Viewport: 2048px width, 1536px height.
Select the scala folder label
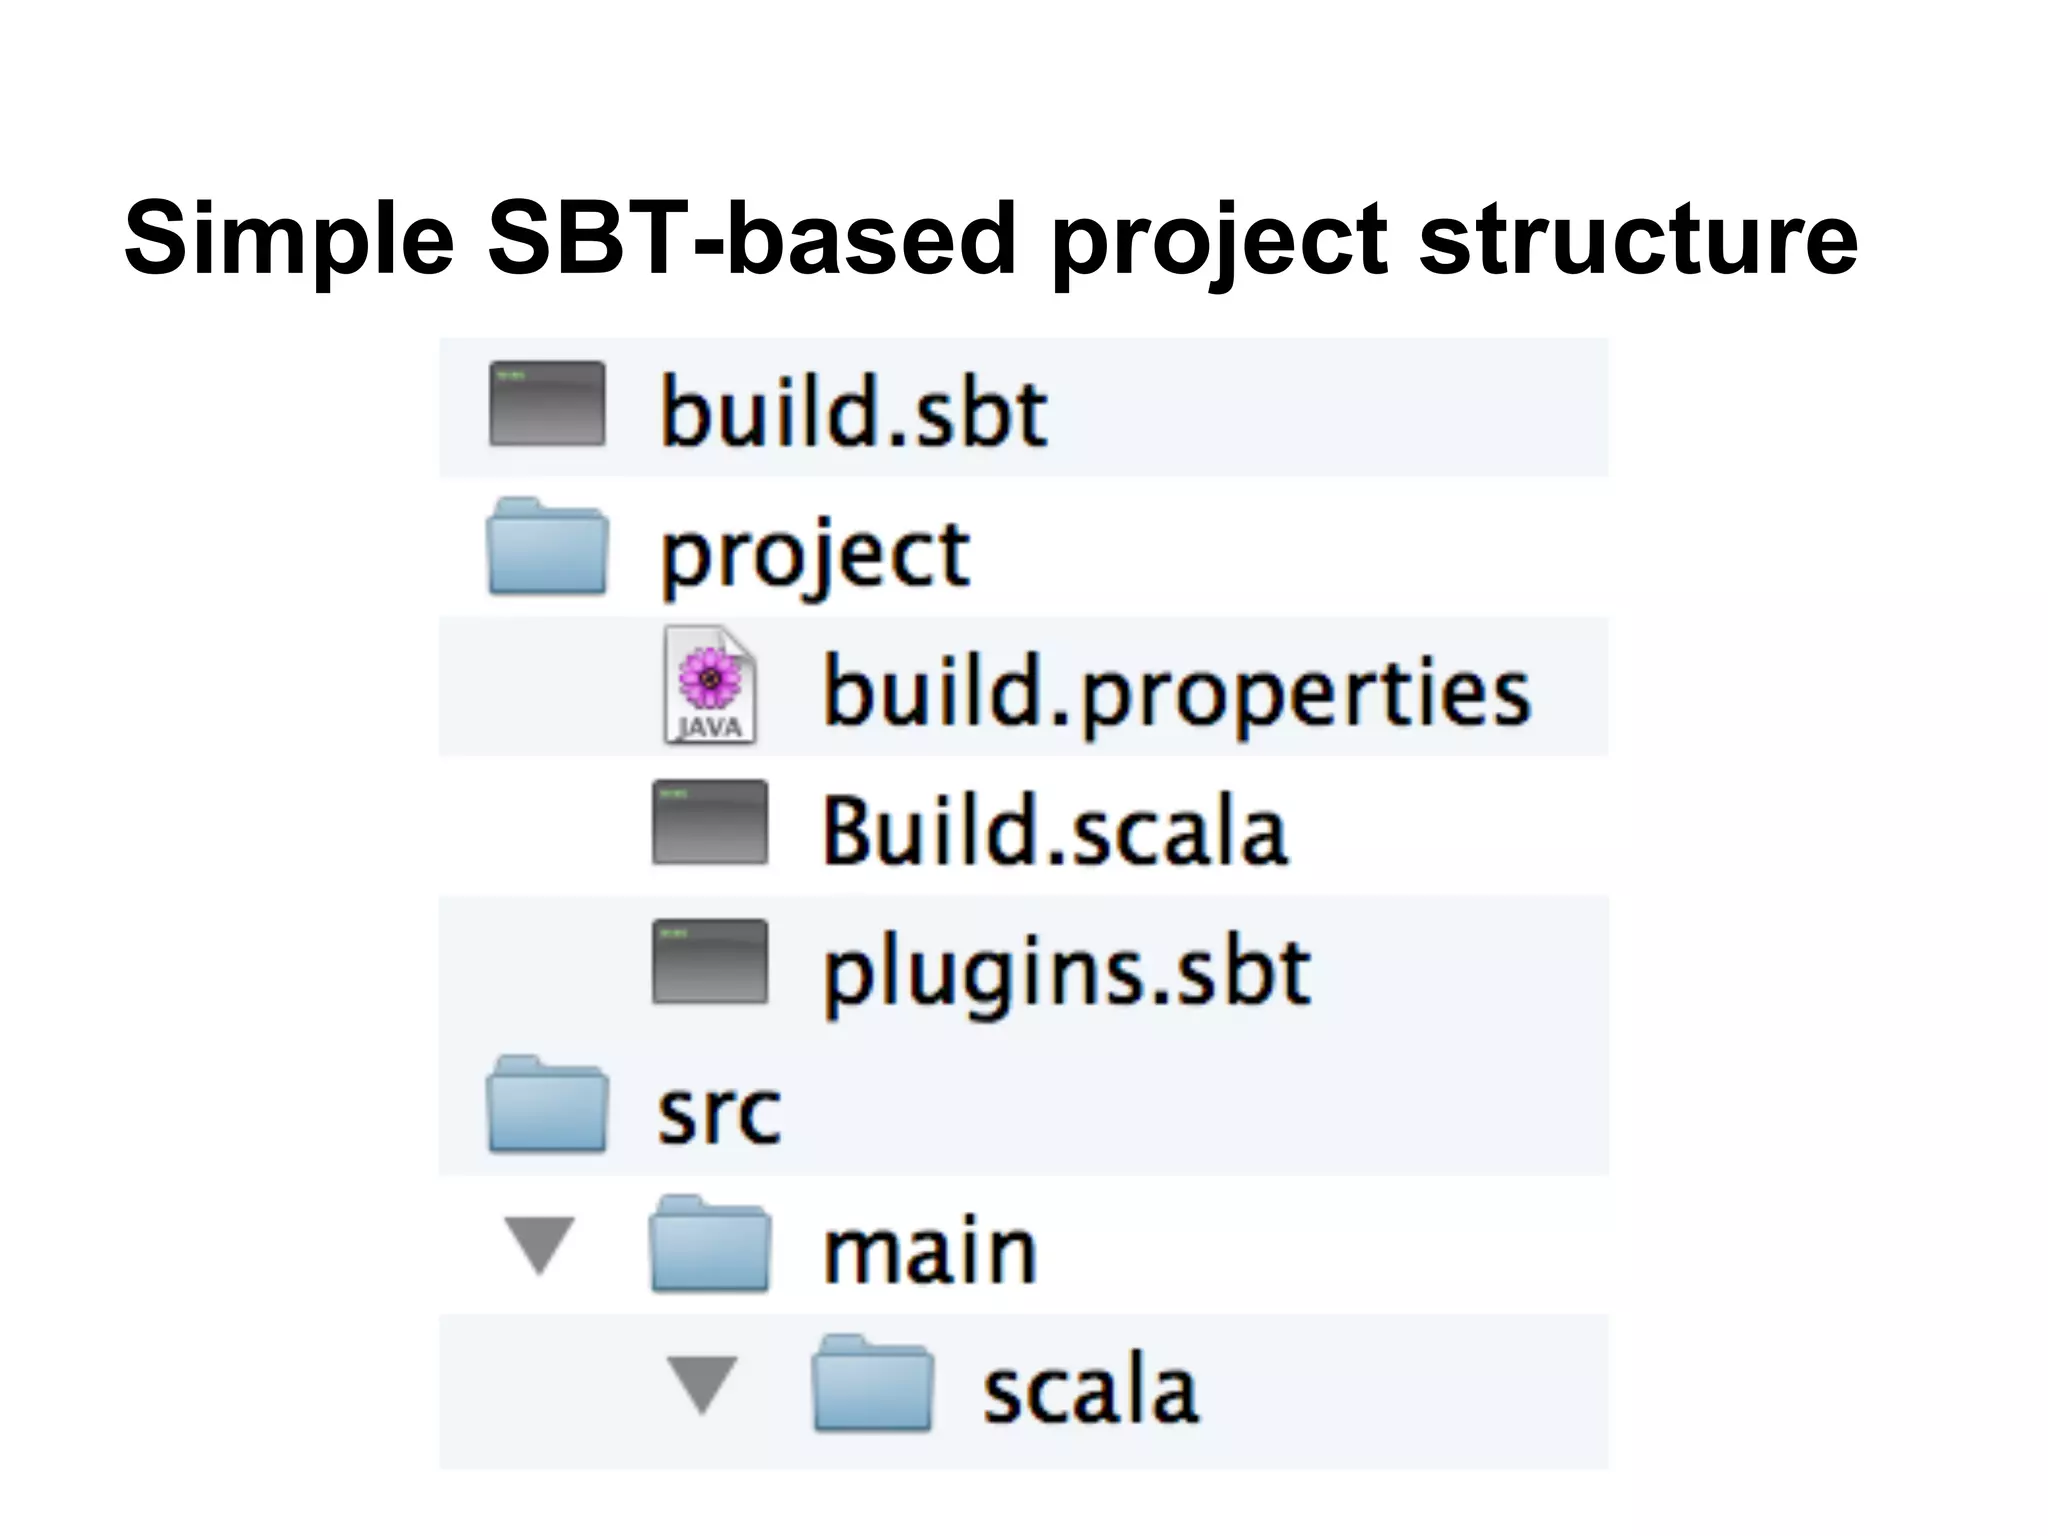tap(1090, 1390)
